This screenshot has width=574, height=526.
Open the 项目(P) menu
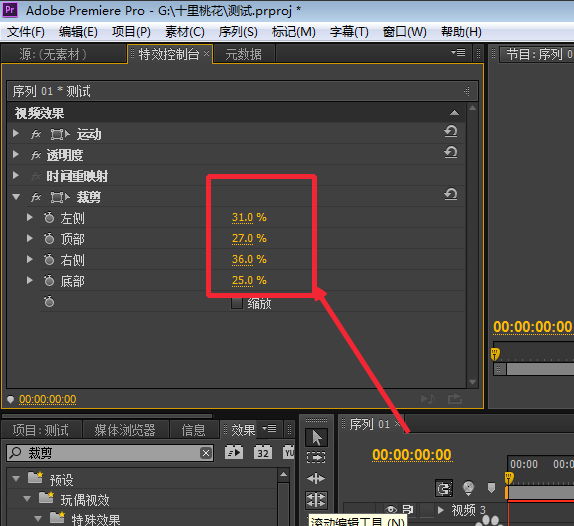coord(131,32)
